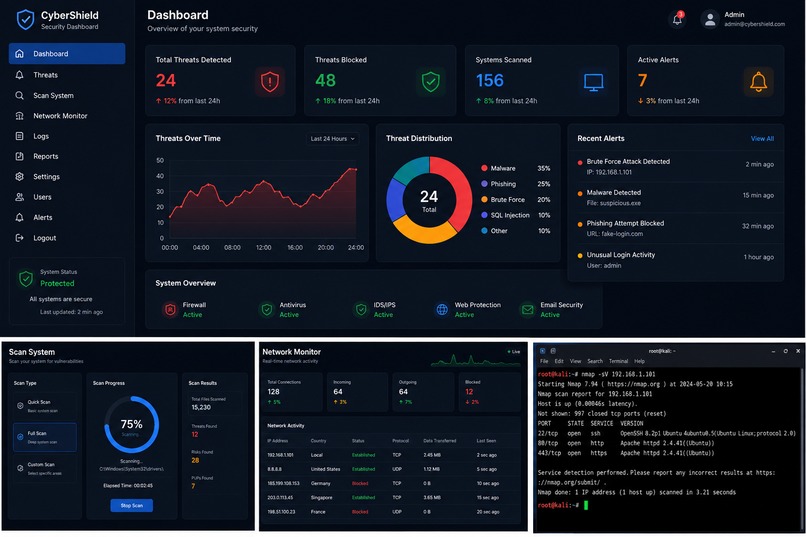This screenshot has height=537, width=806.
Task: Open the Brute Force Attack Detected alert
Action: point(675,166)
